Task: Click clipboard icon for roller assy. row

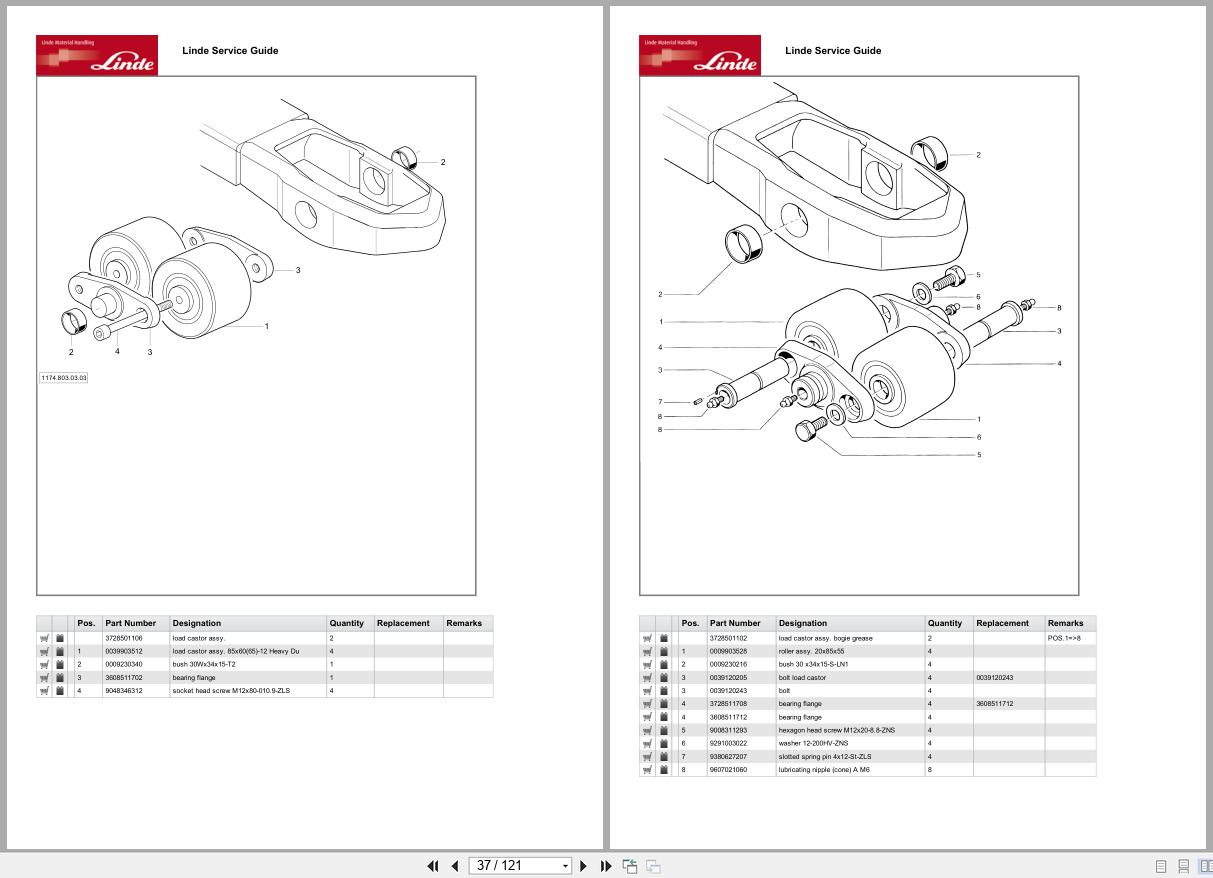Action: click(x=664, y=651)
